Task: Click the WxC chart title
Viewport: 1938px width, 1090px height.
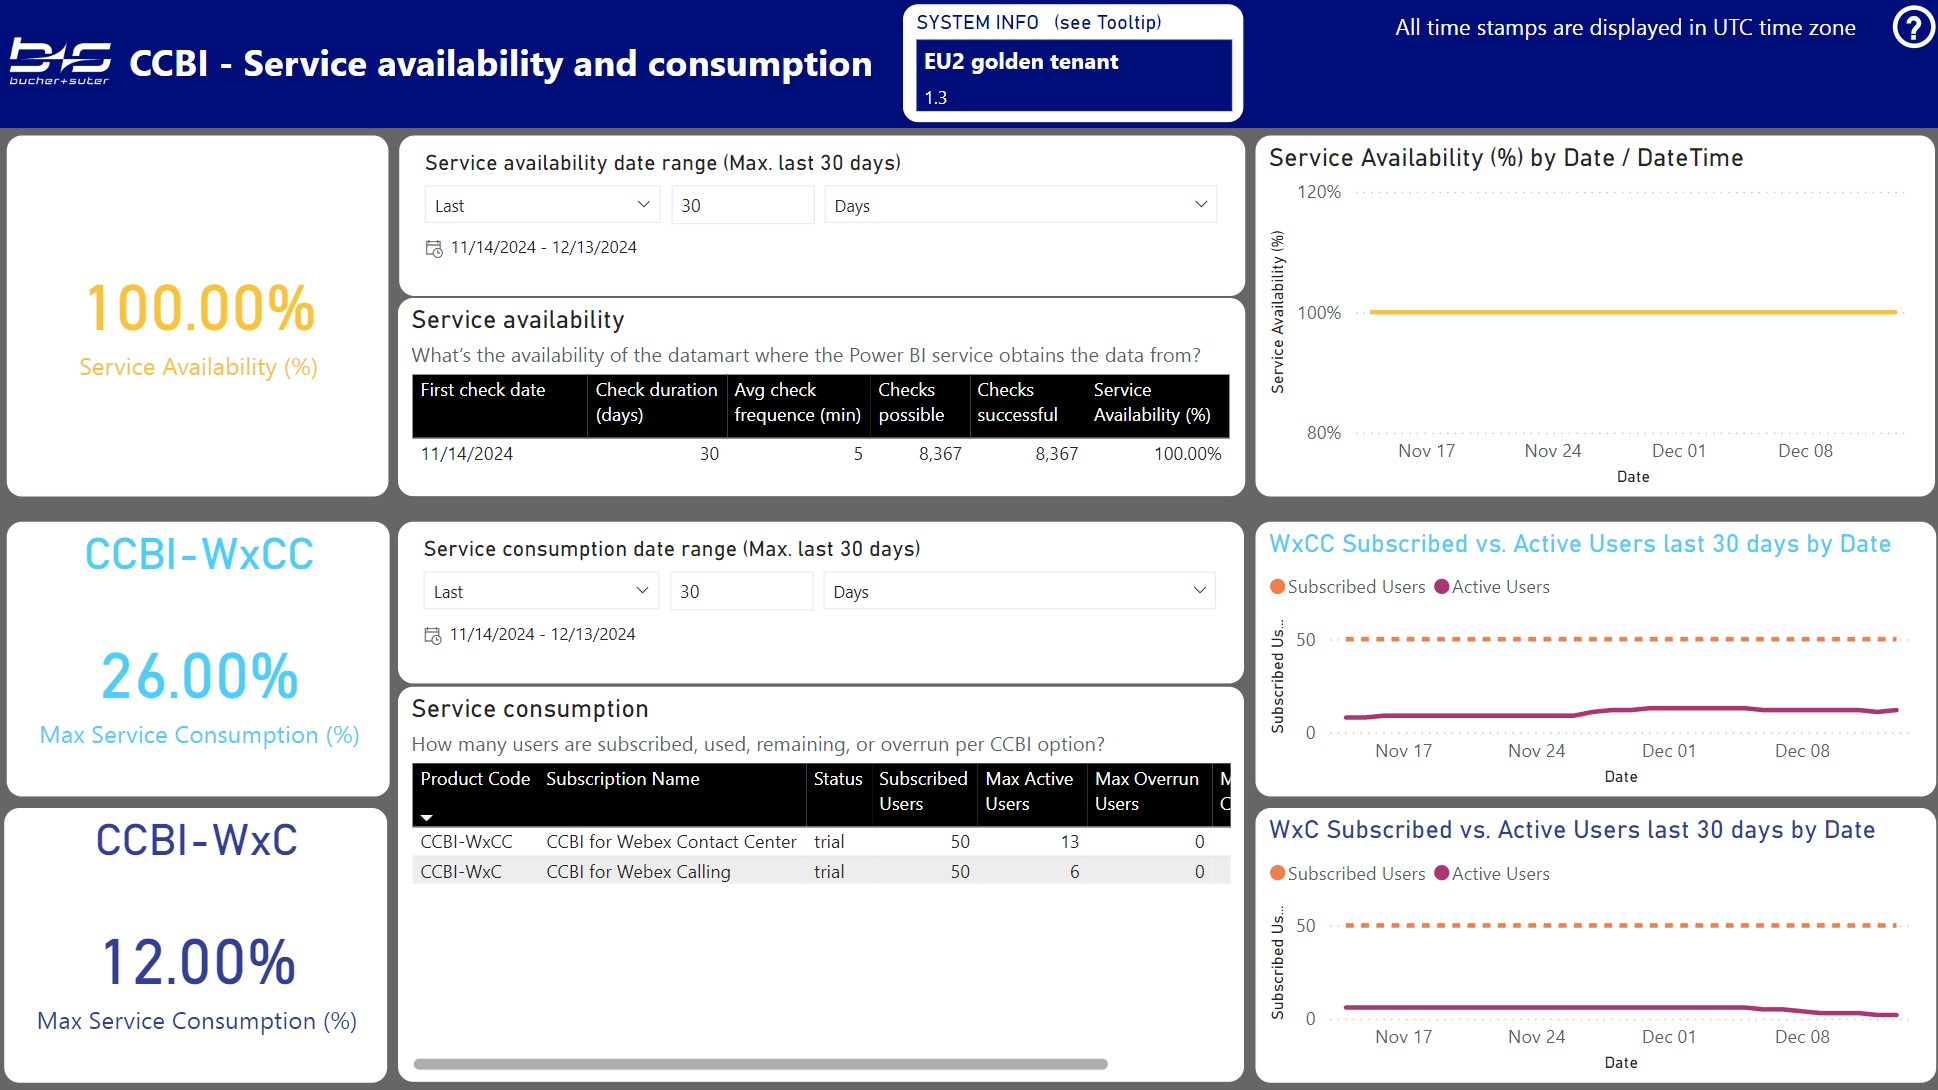Action: (1572, 830)
